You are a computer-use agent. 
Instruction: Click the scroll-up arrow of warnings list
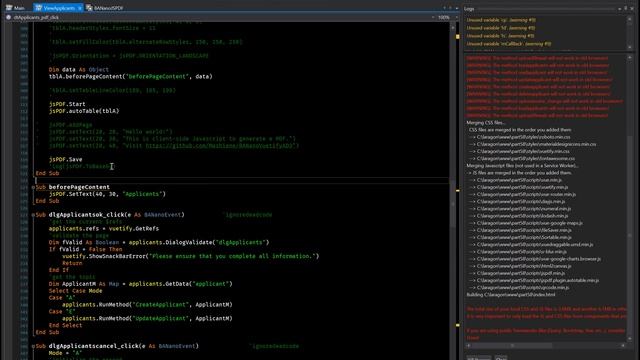(x=630, y=19)
